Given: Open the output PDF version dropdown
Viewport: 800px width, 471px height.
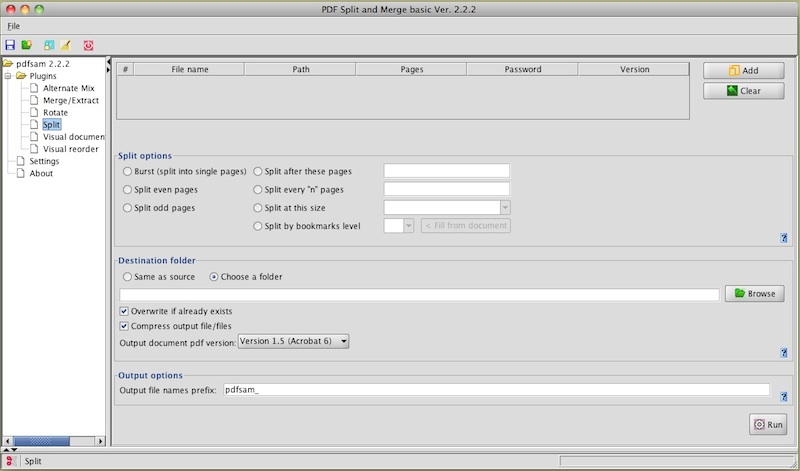Looking at the screenshot, I should coord(293,341).
